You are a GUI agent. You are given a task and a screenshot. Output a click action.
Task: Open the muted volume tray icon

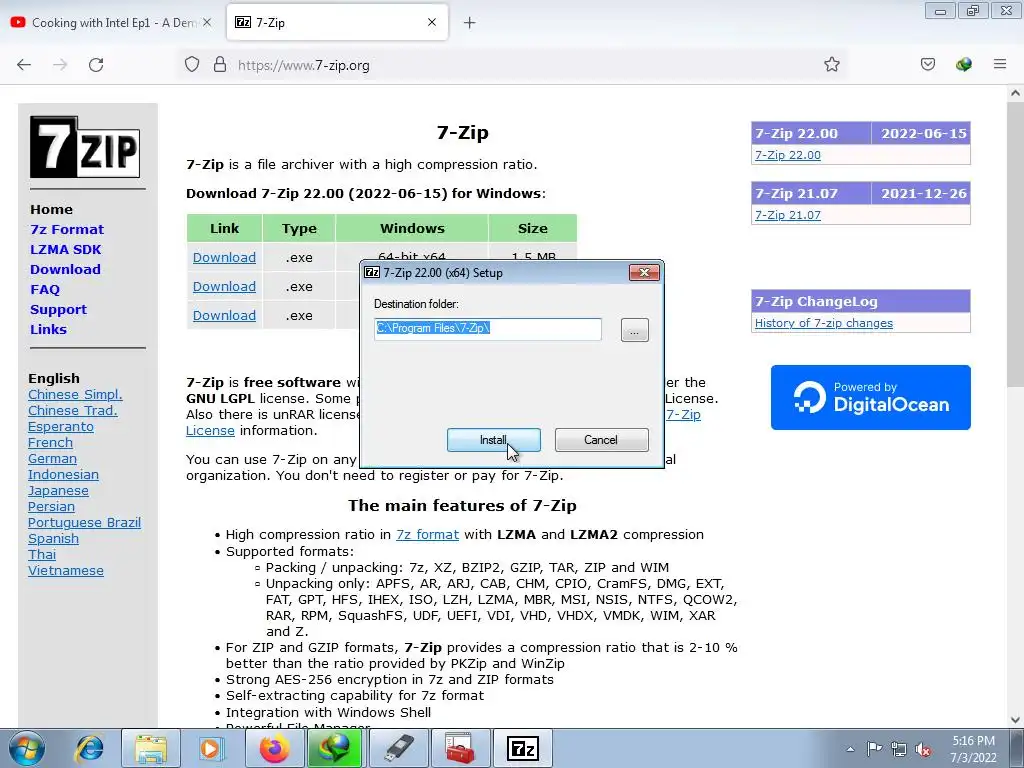(923, 749)
